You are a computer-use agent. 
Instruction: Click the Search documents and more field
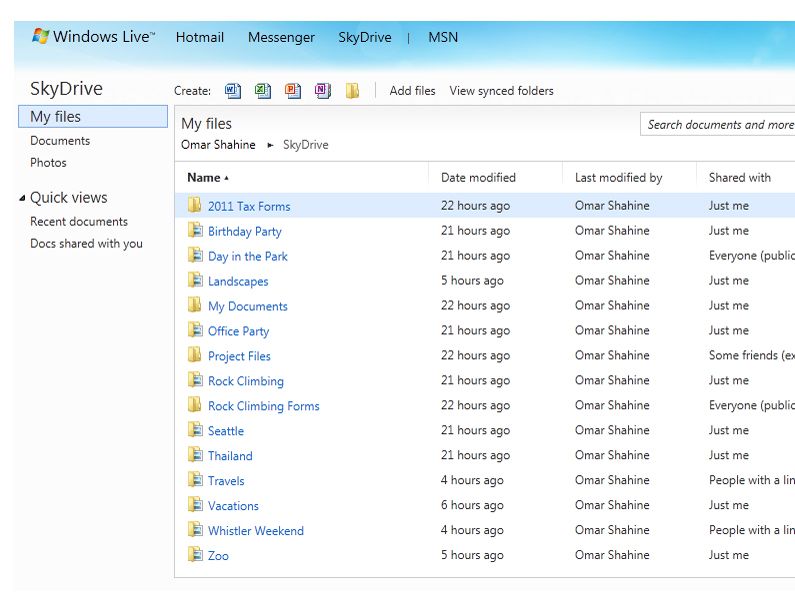tap(717, 125)
